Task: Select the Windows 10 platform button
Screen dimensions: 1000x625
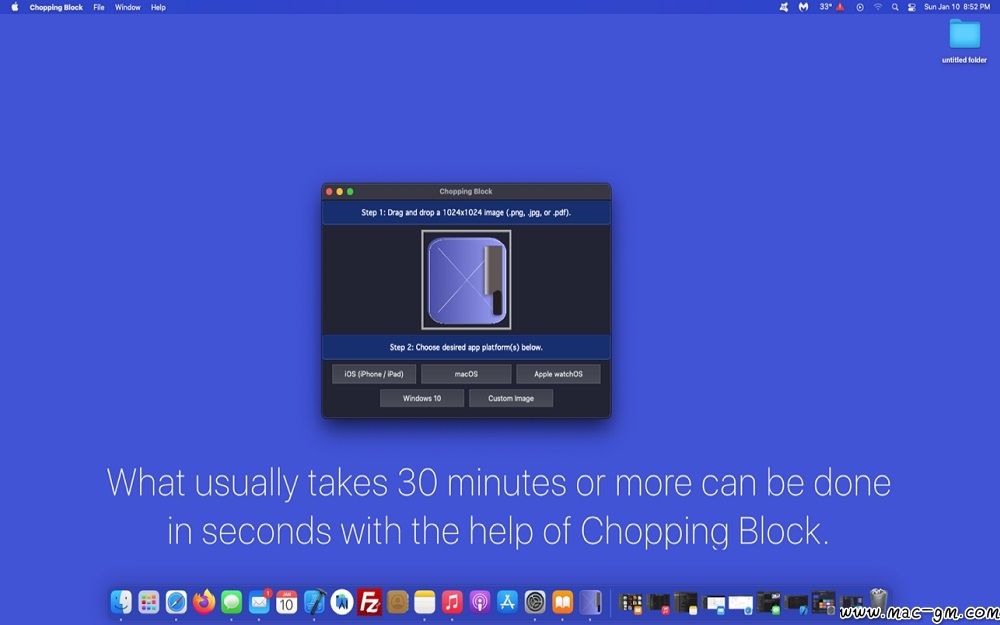Action: 422,399
